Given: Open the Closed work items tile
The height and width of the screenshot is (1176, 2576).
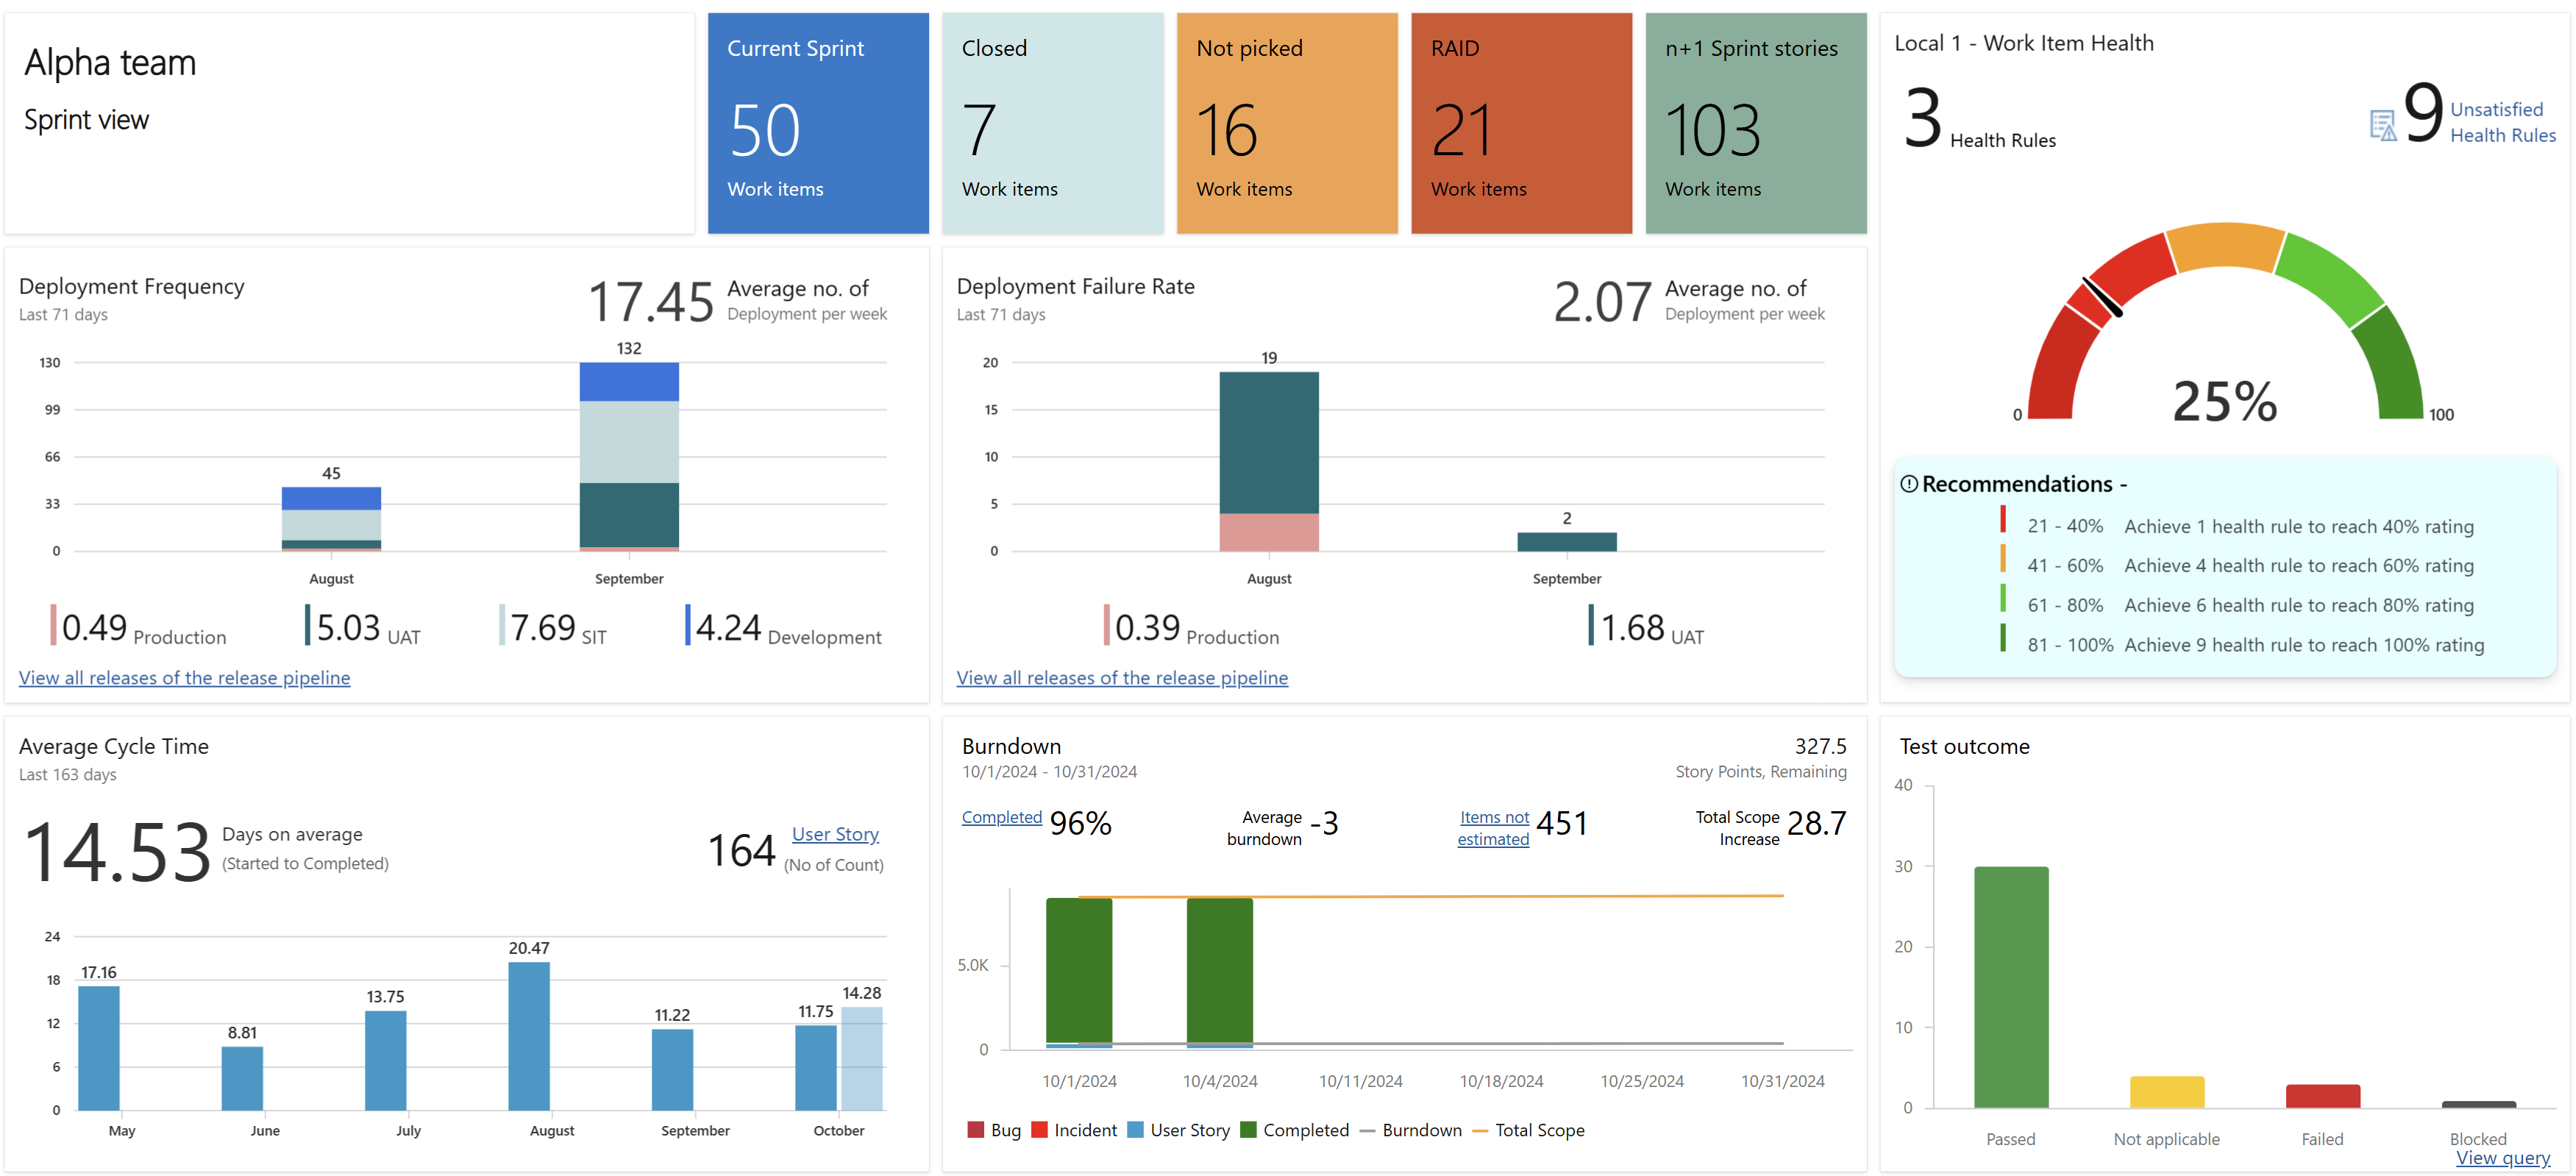Looking at the screenshot, I should click(1052, 123).
